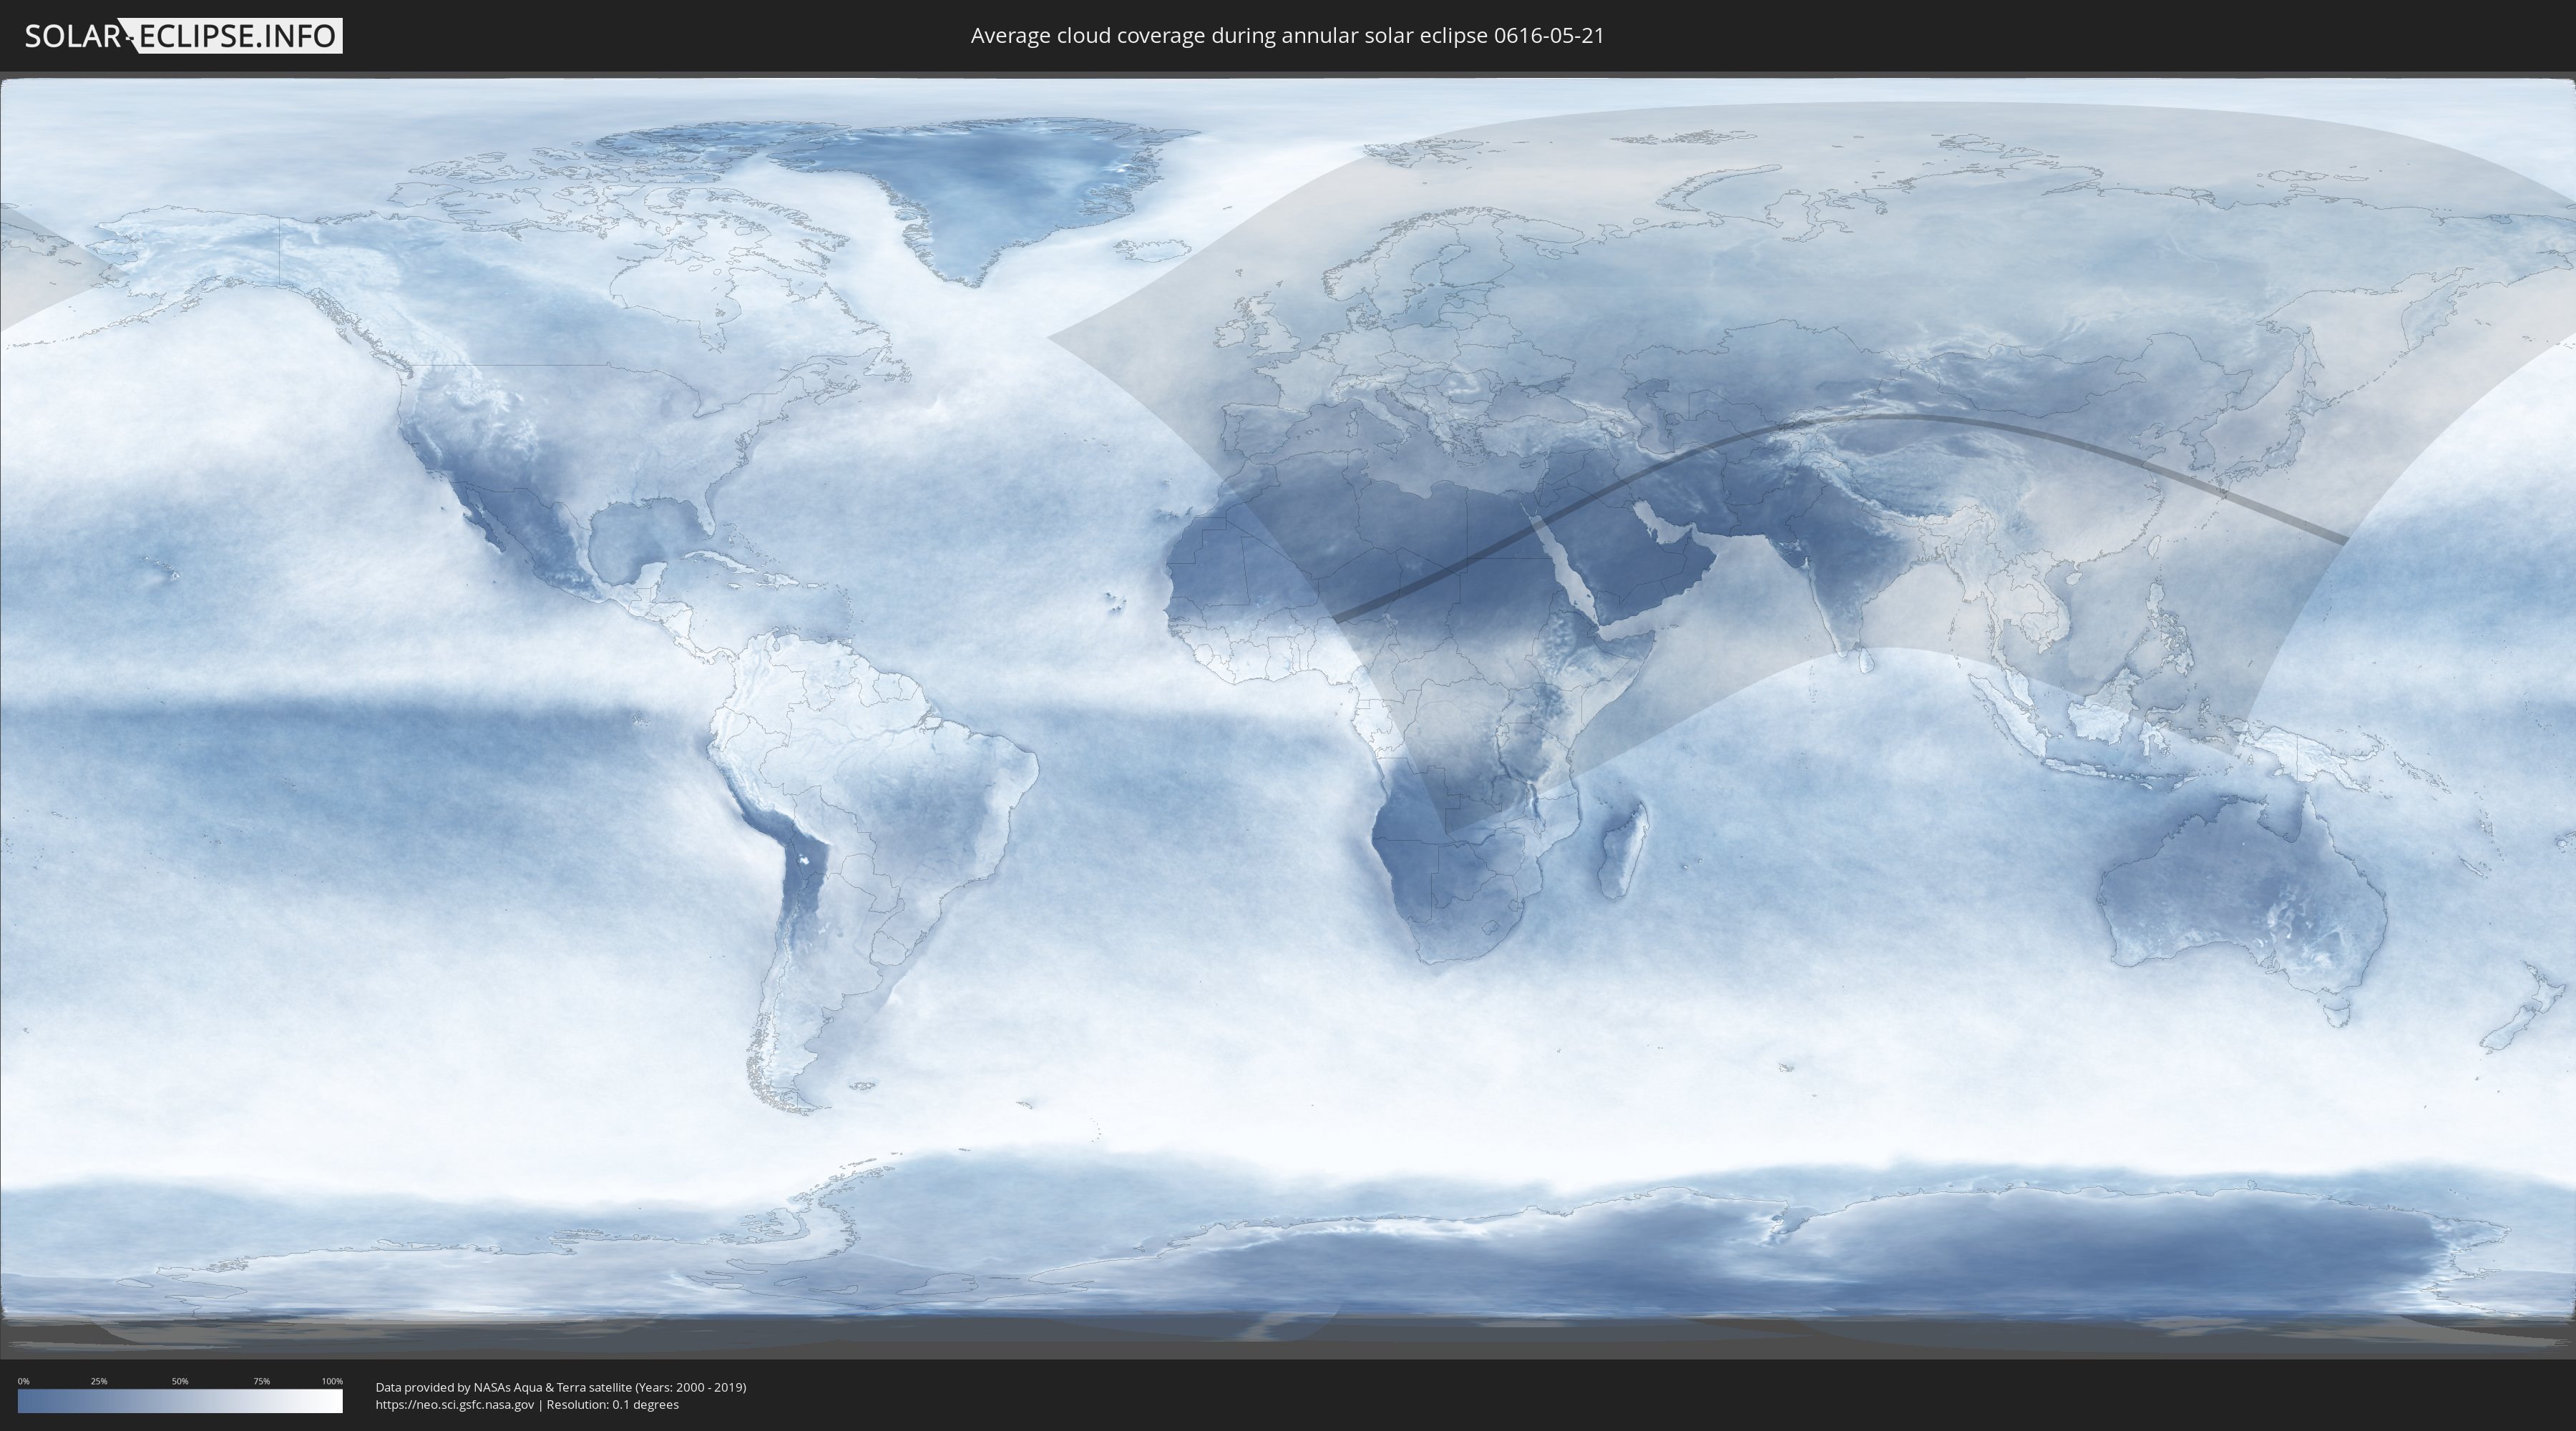Image resolution: width=2576 pixels, height=1431 pixels.
Task: Click the NASA Aqua & Terra data credit line
Action: click(560, 1387)
